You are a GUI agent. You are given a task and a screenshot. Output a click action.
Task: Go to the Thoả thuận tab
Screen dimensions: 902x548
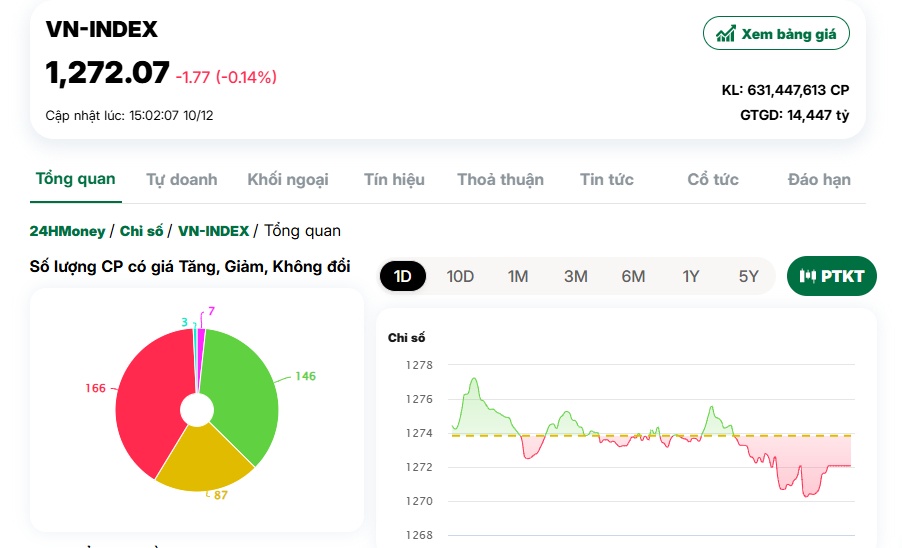(500, 180)
